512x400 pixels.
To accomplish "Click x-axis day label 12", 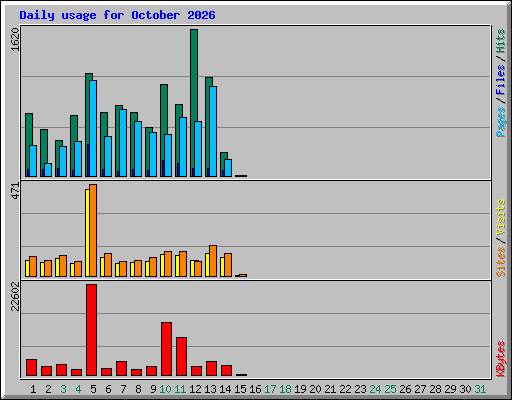I will pos(195,389).
